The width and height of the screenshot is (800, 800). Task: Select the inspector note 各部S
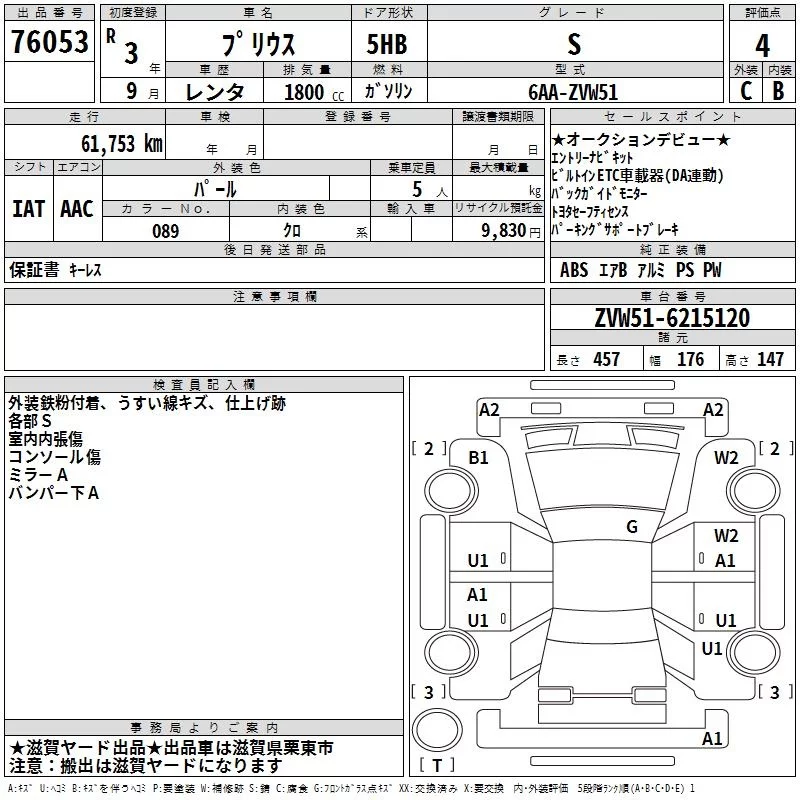[x=30, y=421]
